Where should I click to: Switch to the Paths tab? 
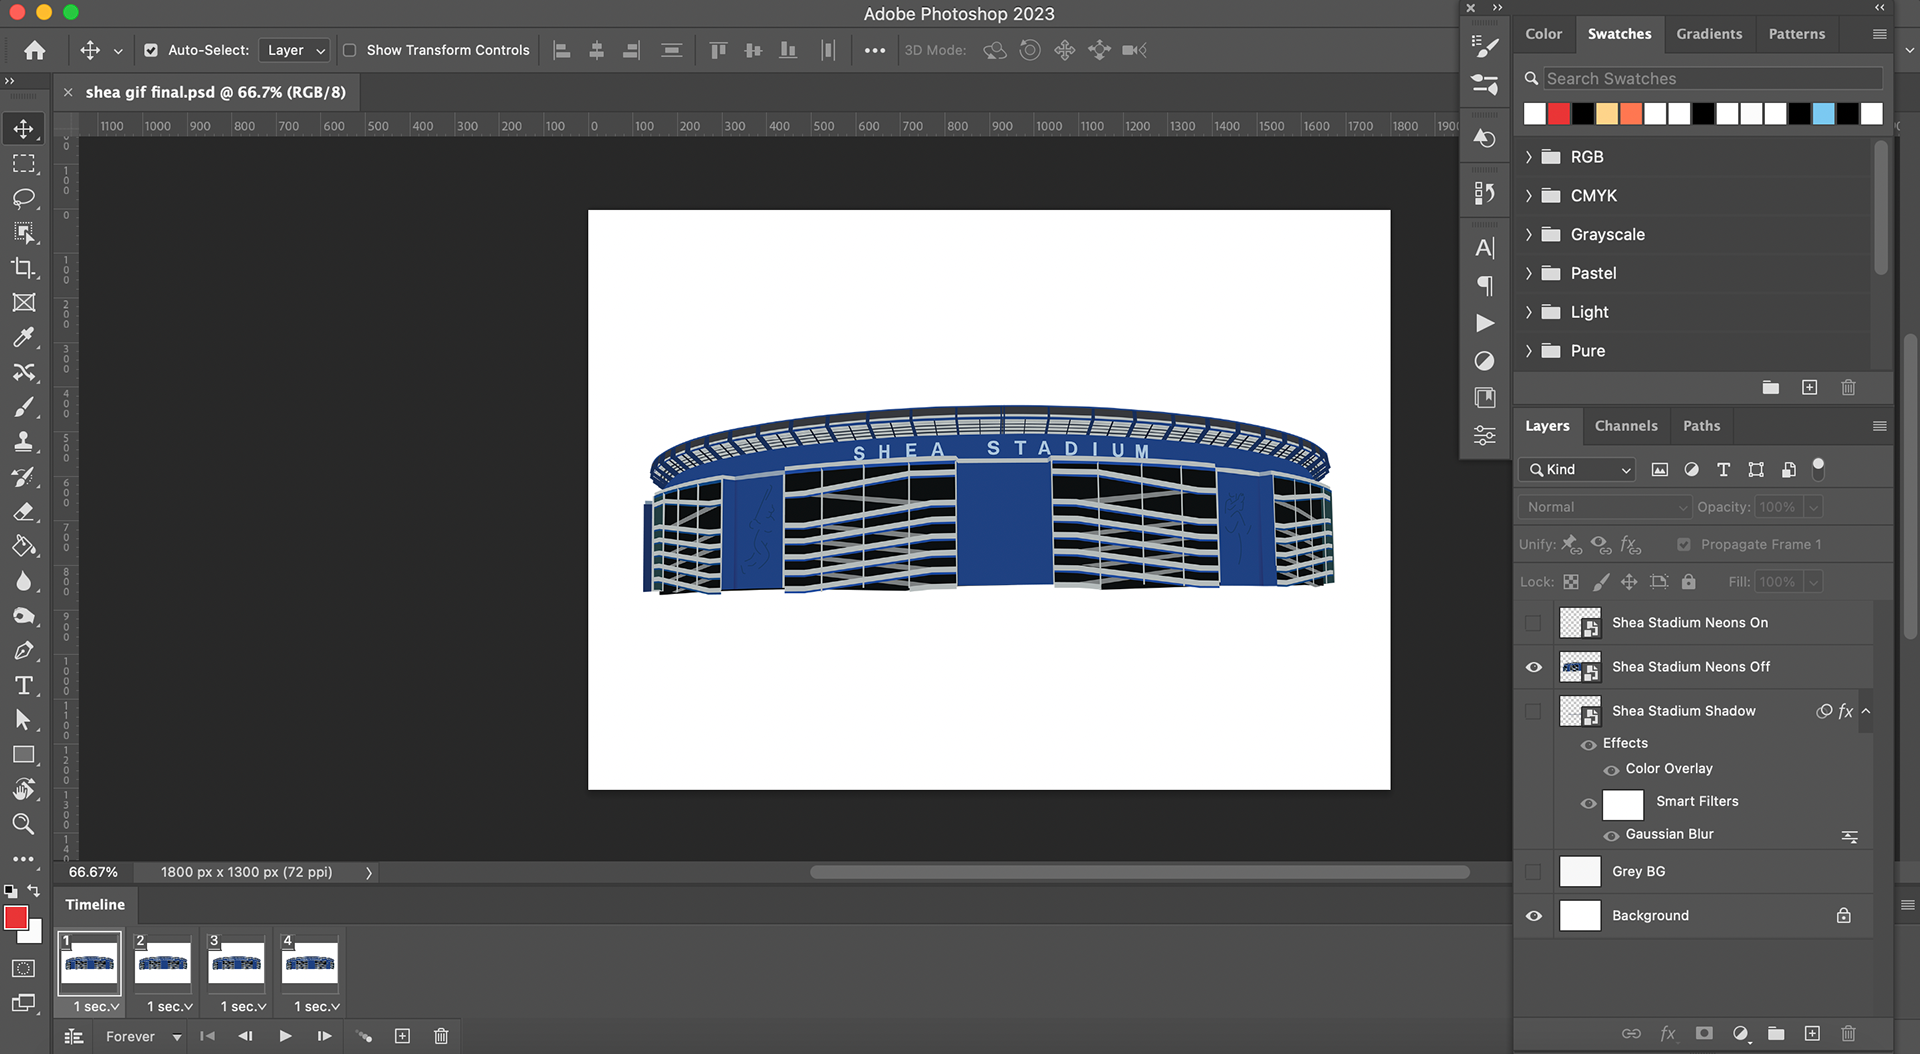[x=1701, y=426]
